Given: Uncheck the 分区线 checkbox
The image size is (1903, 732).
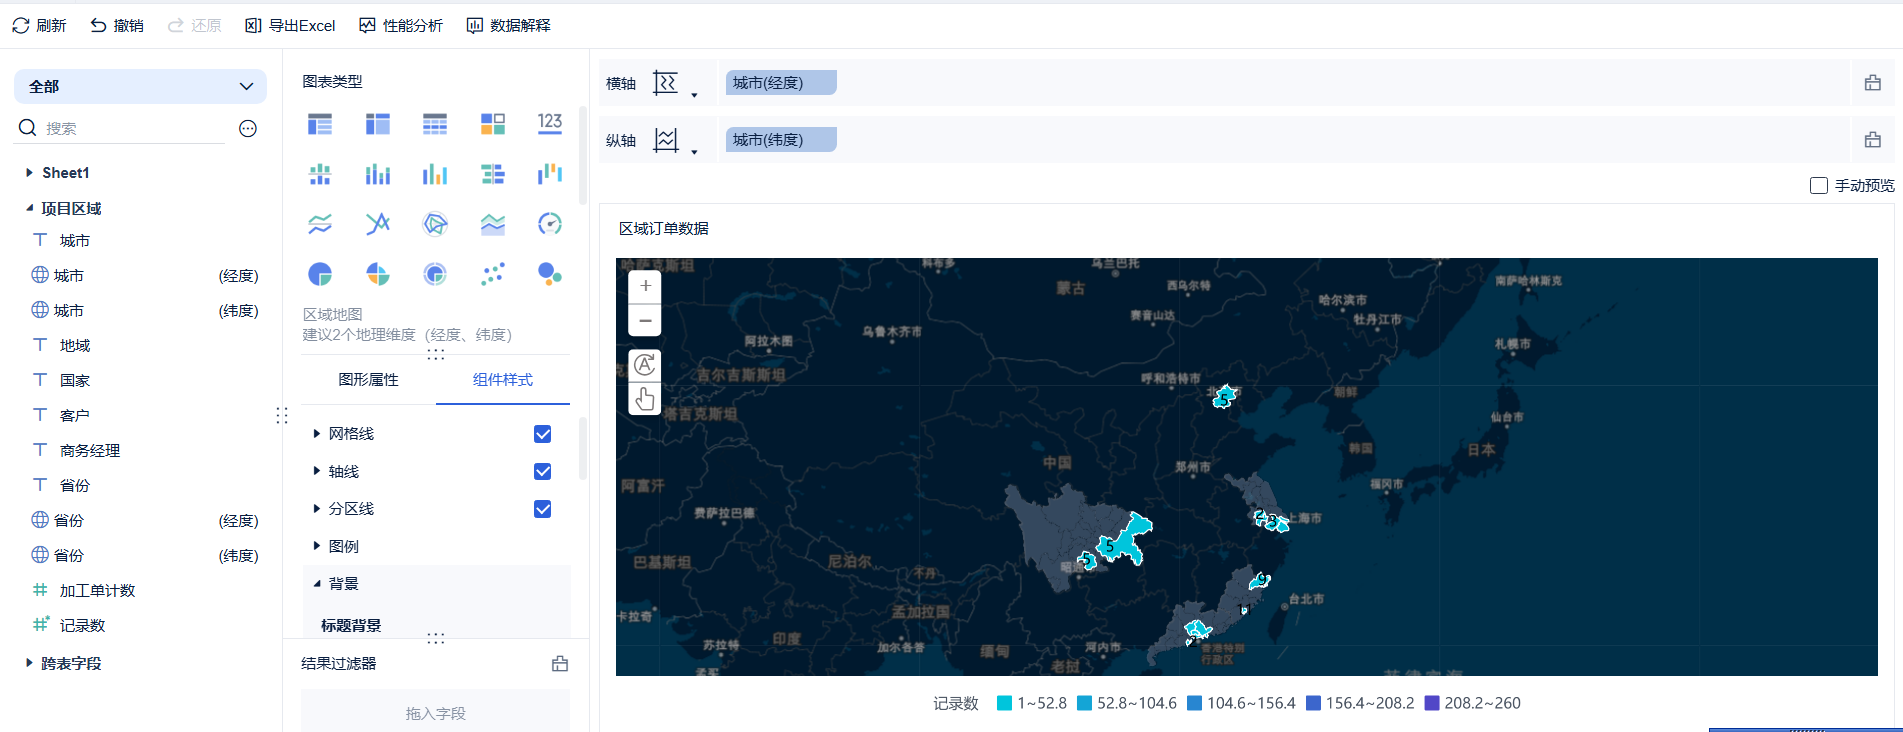Looking at the screenshot, I should pyautogui.click(x=543, y=509).
